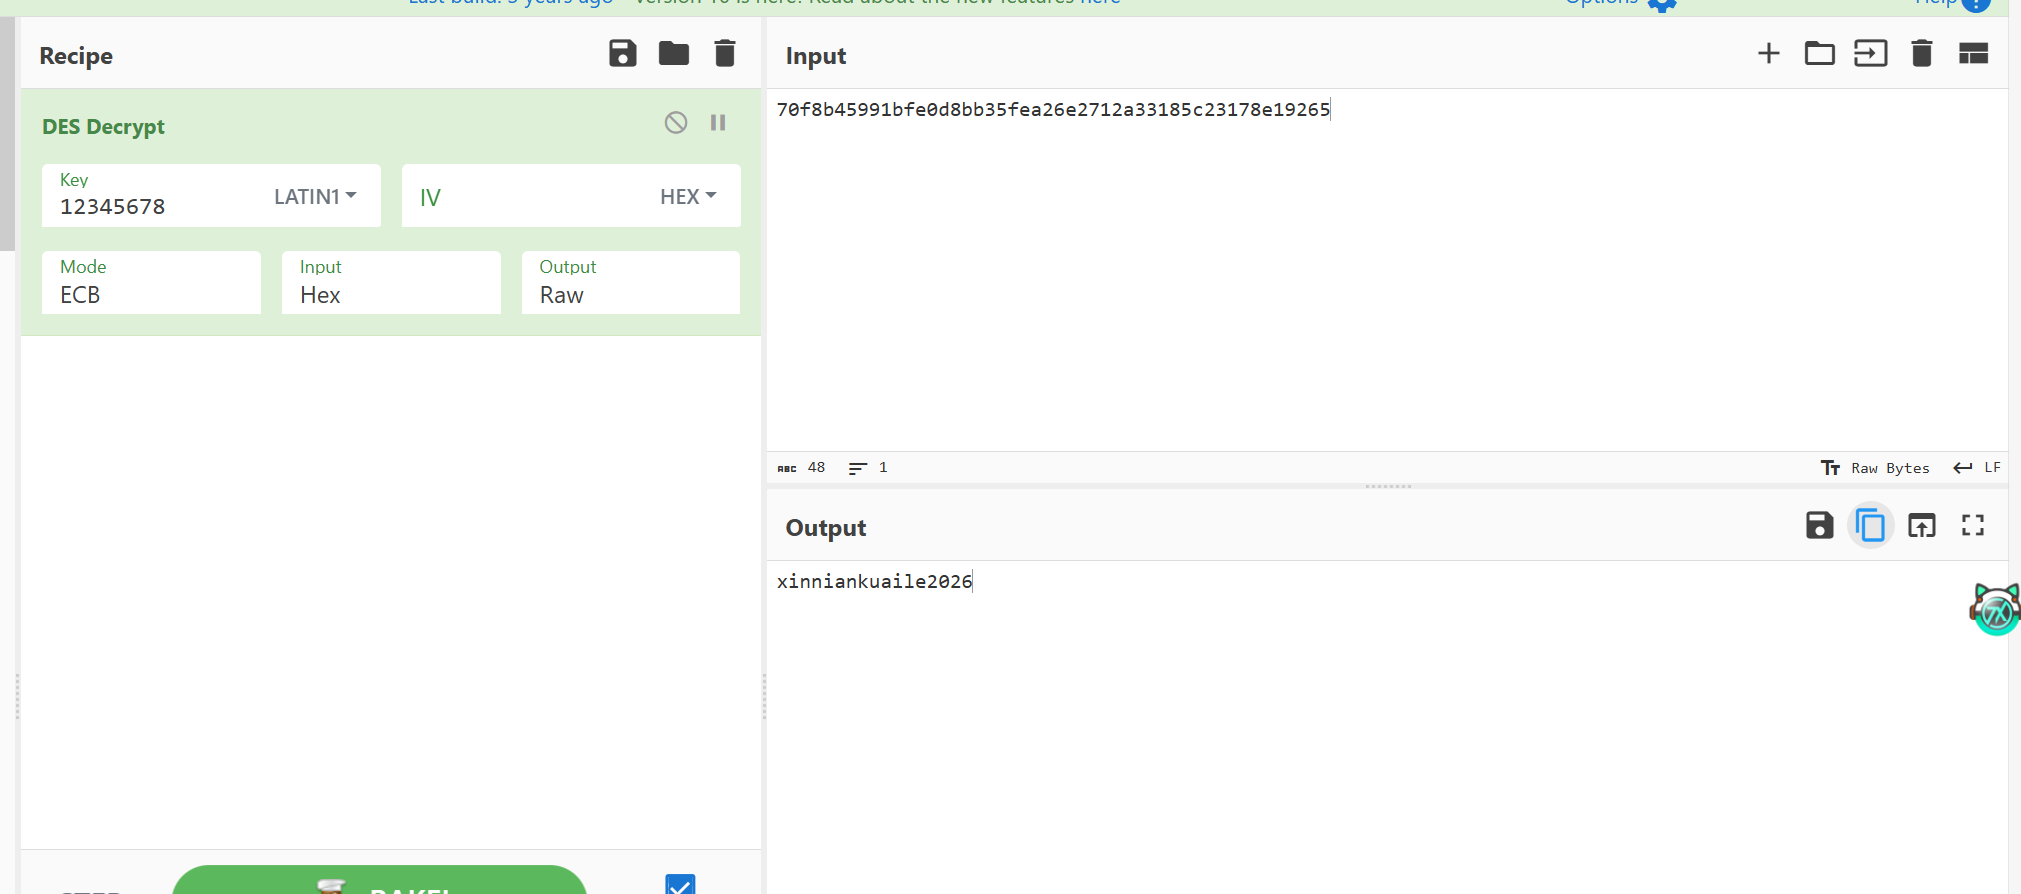The width and height of the screenshot is (2021, 894).
Task: Maximise the output pane
Action: tap(1972, 526)
